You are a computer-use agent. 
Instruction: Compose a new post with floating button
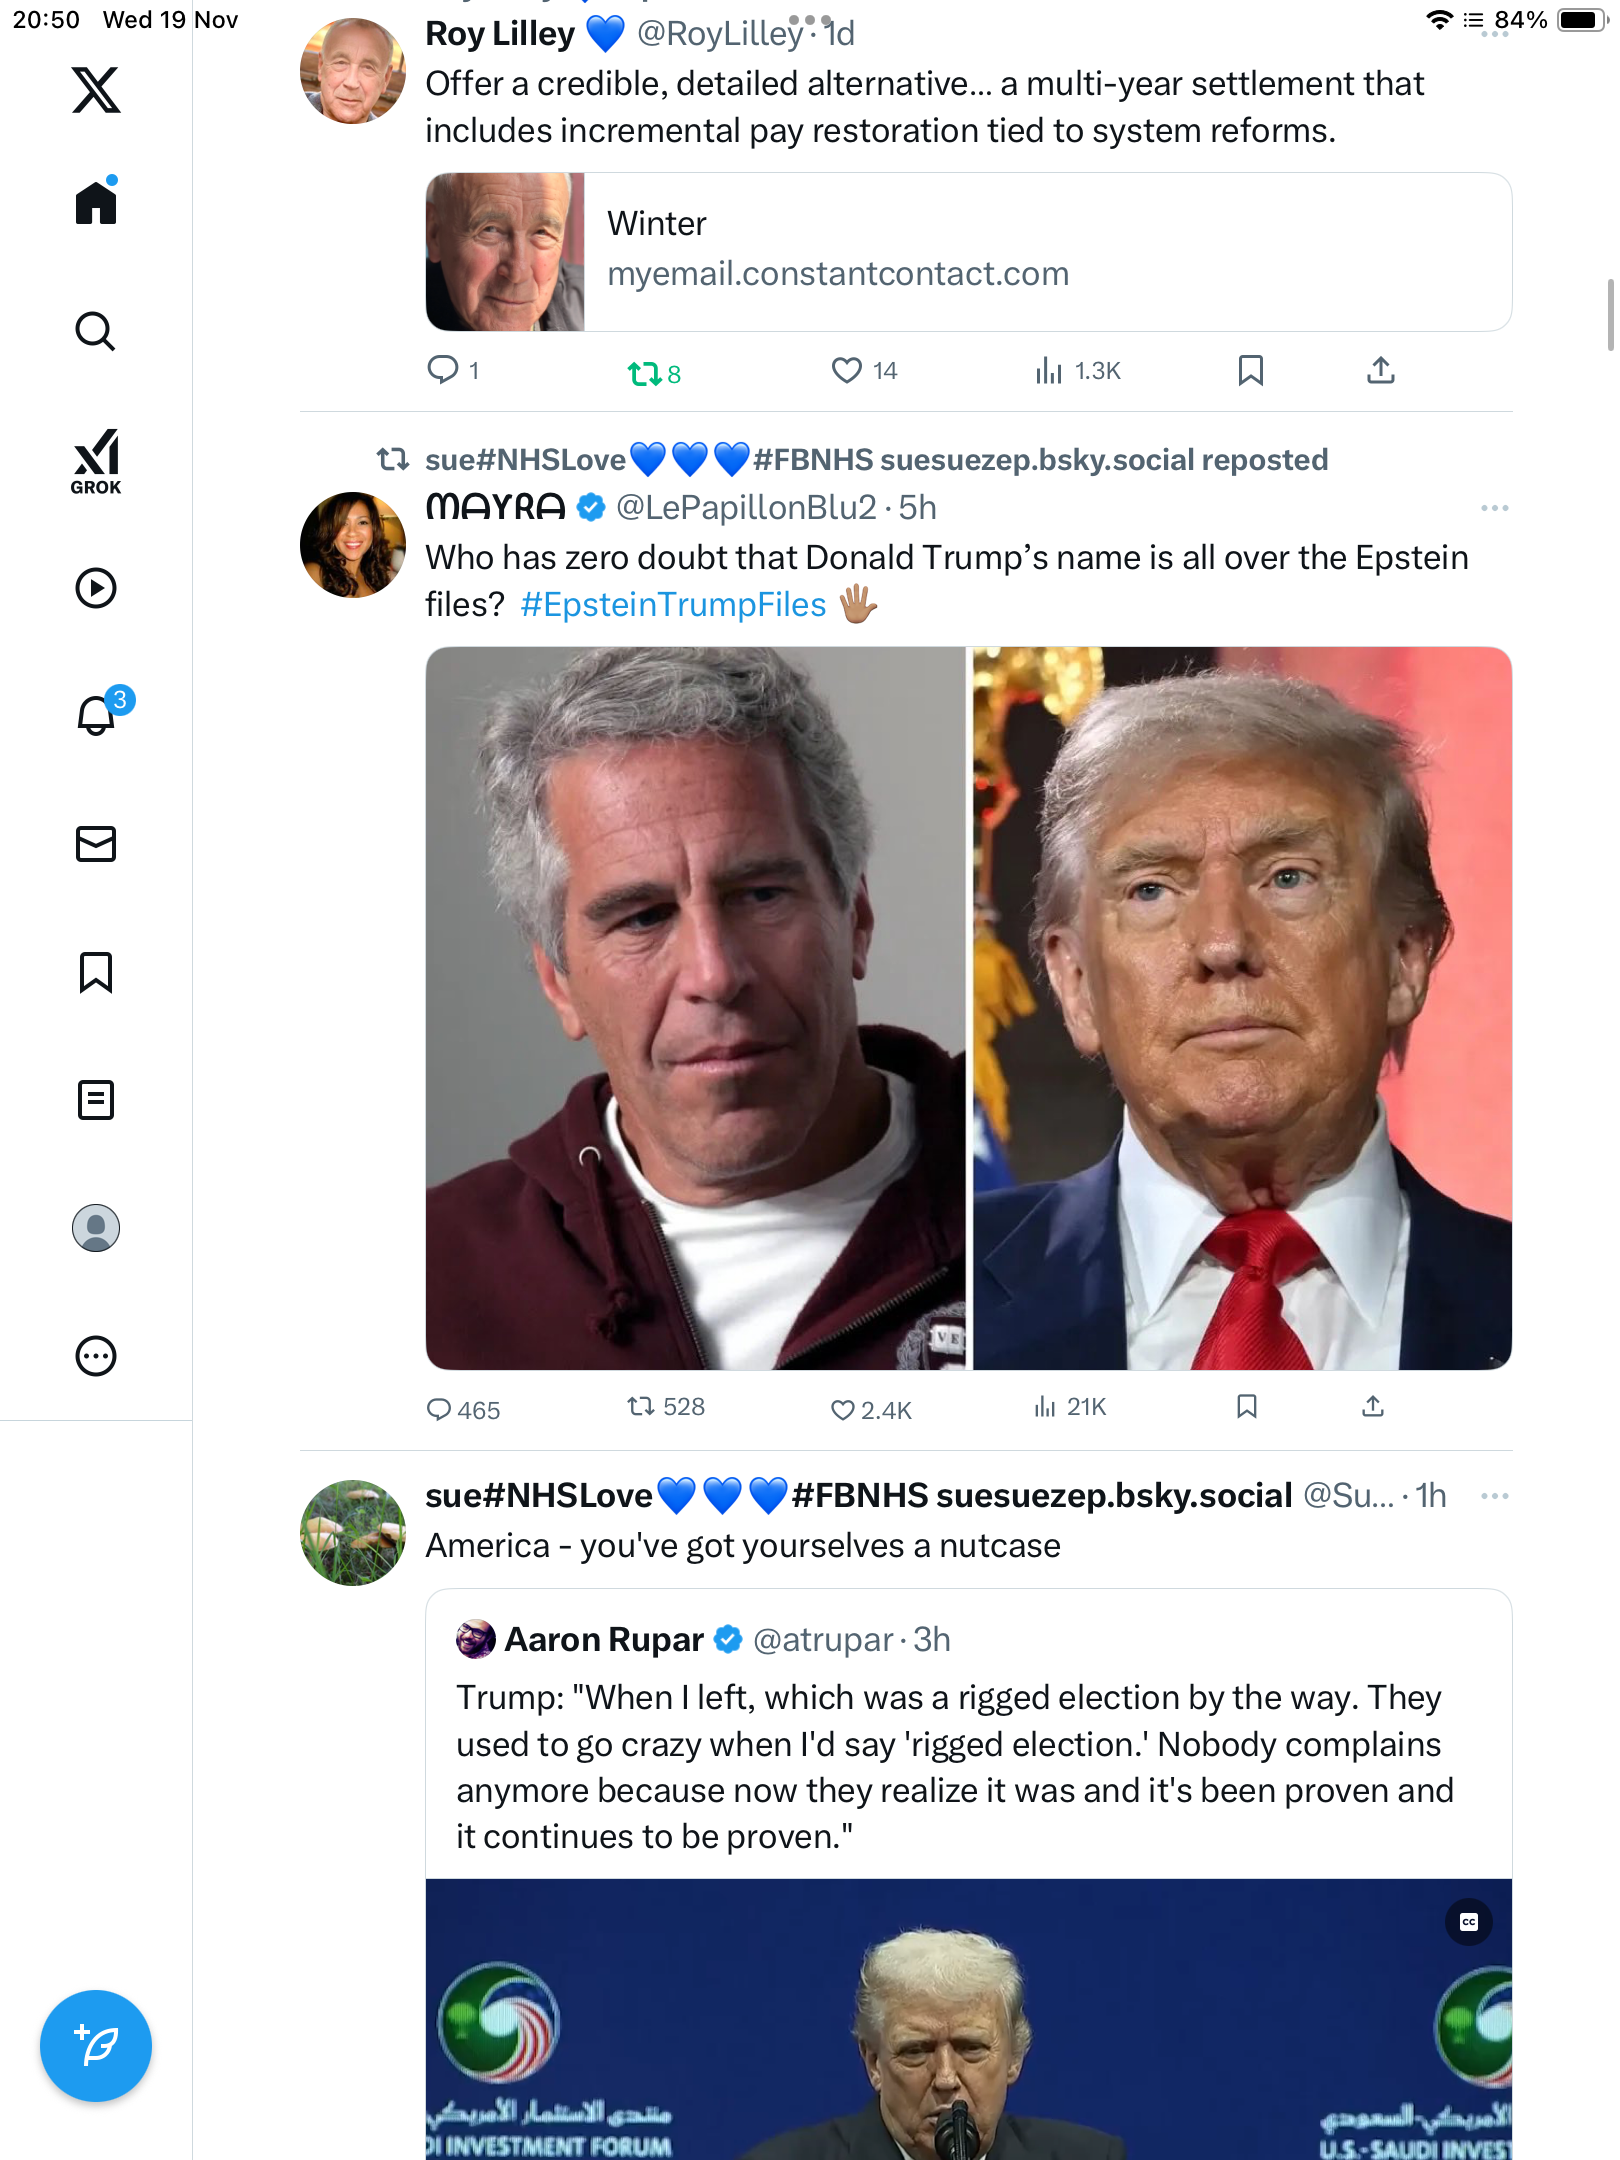click(96, 2046)
